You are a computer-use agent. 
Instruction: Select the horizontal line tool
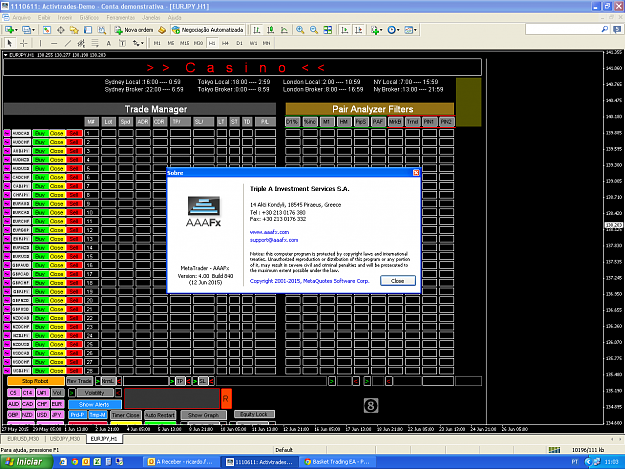[54, 43]
